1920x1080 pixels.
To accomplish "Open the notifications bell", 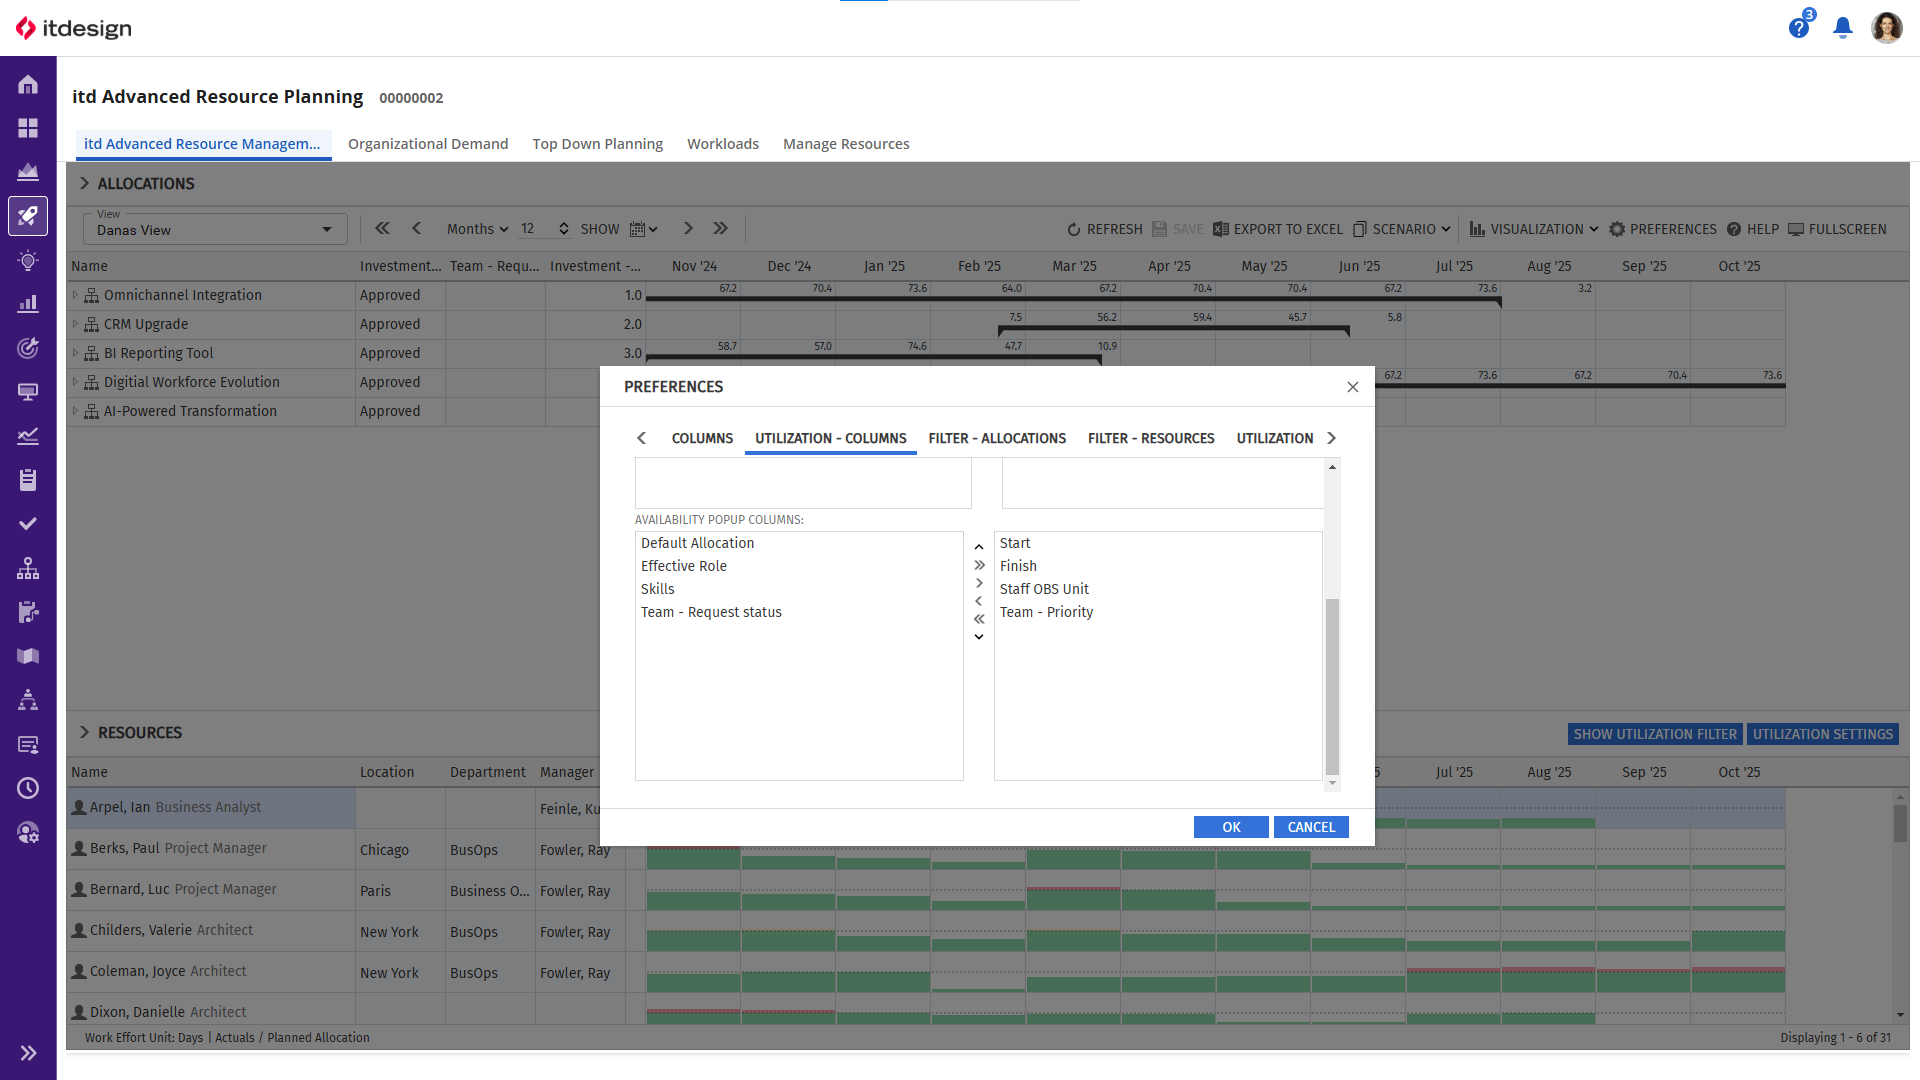I will pyautogui.click(x=1843, y=28).
